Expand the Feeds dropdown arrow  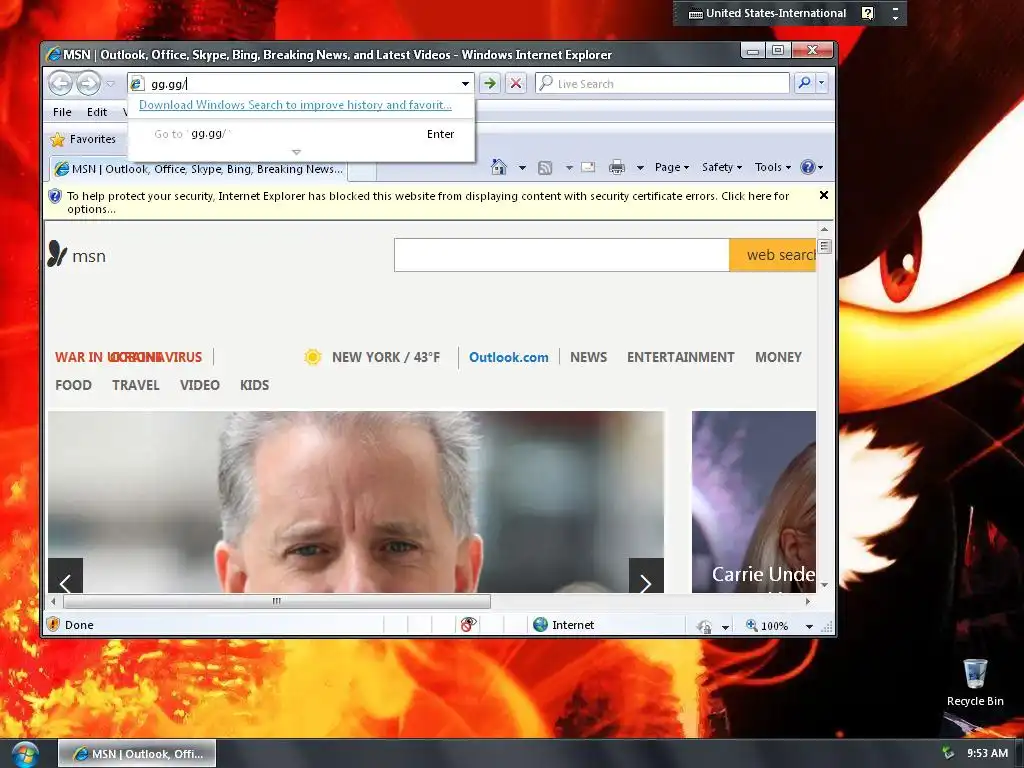click(x=569, y=168)
